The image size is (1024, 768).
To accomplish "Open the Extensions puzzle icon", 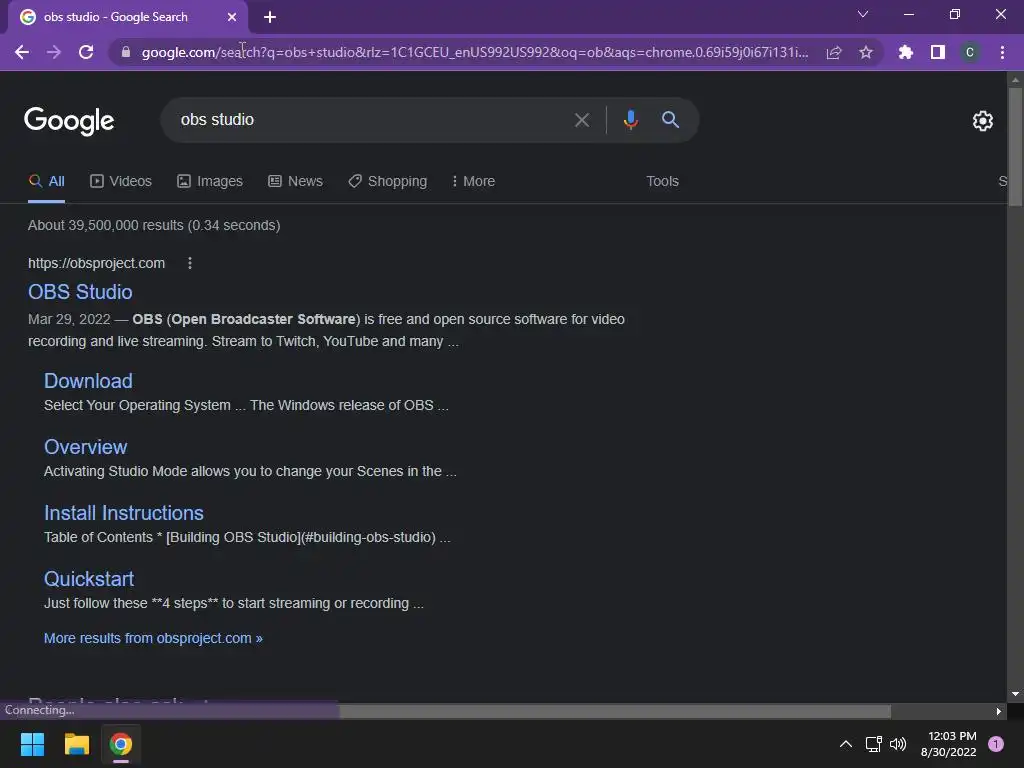I will tap(906, 52).
